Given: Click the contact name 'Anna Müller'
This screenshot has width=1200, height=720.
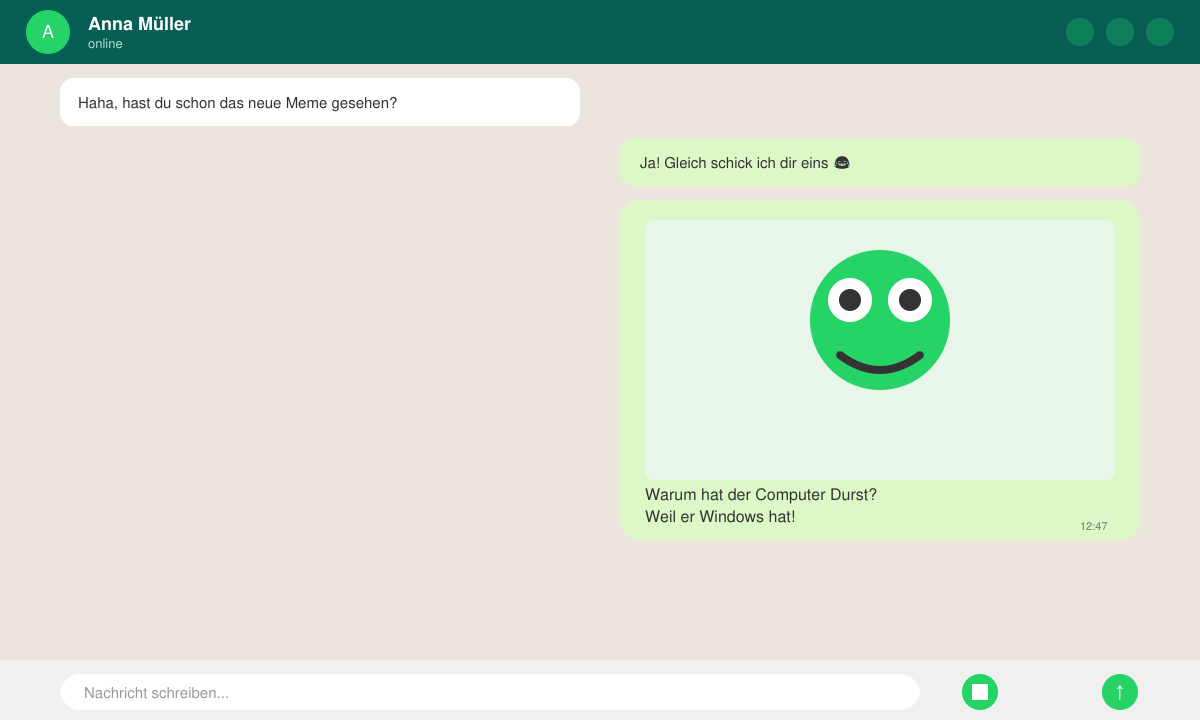Looking at the screenshot, I should pyautogui.click(x=139, y=24).
